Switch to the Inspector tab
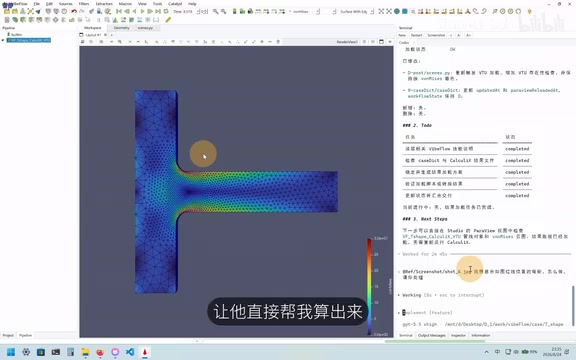 click(x=458, y=335)
